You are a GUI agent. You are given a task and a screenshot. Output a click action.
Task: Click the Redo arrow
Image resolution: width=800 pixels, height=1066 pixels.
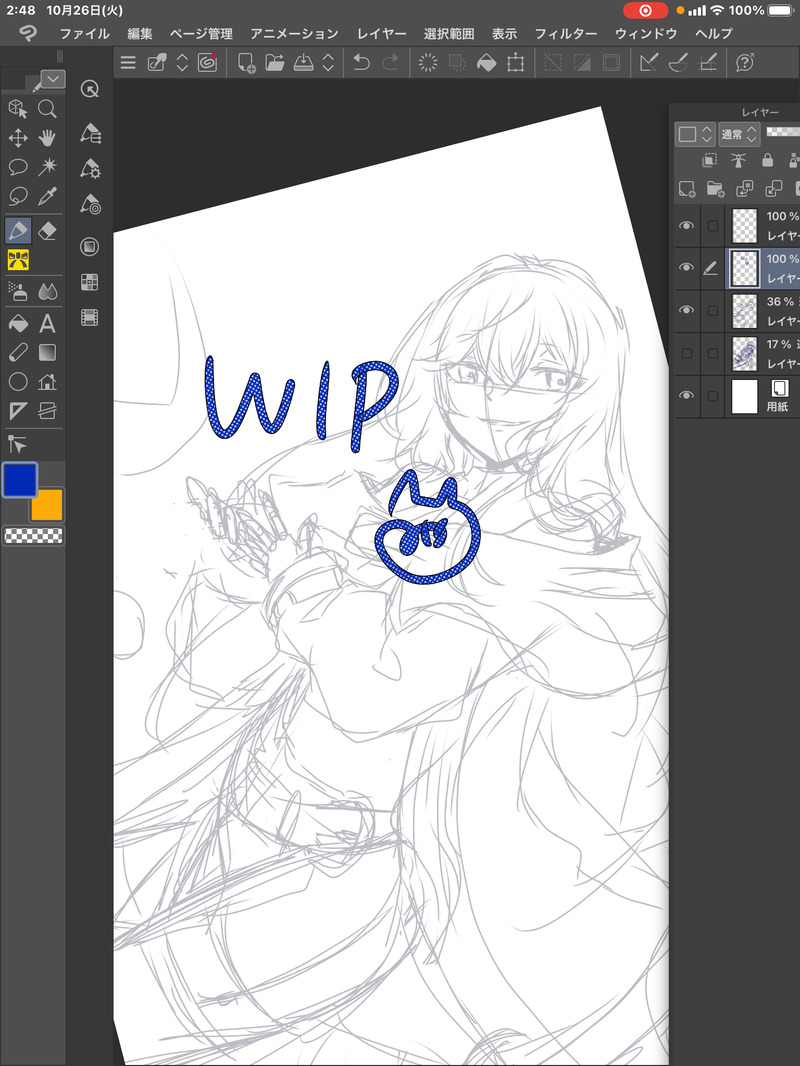(x=391, y=63)
